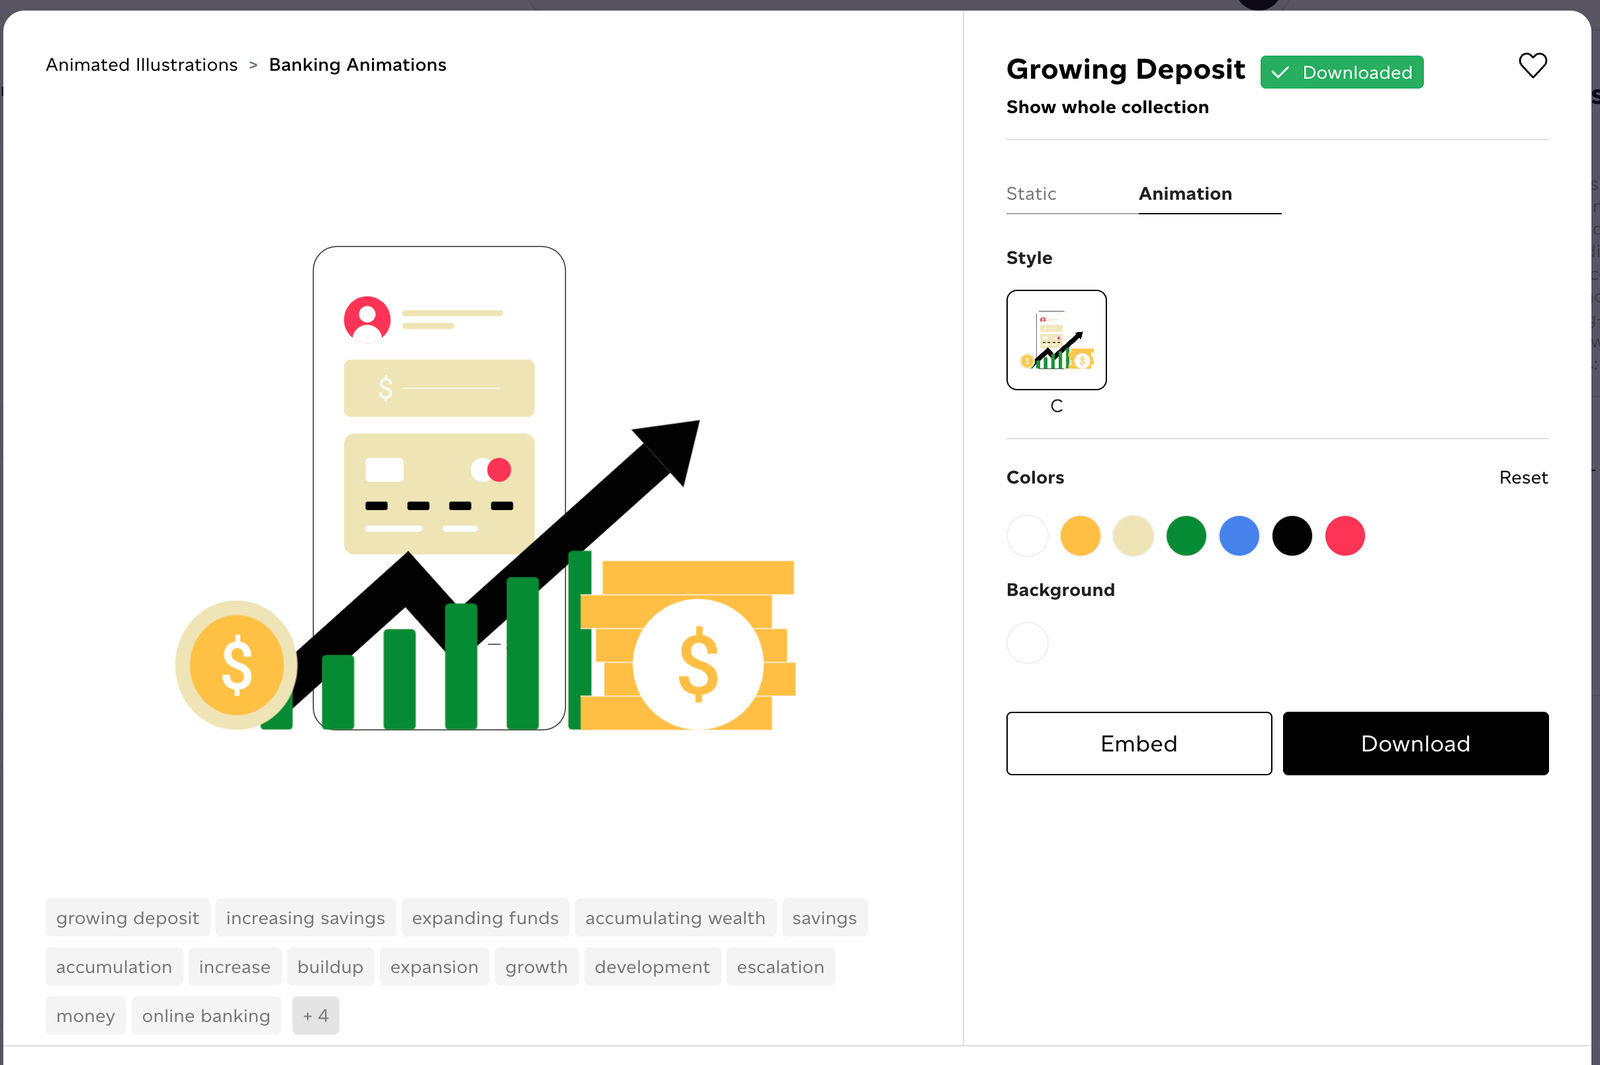This screenshot has height=1065, width=1600.
Task: Switch to the Static tab
Action: (x=1031, y=193)
